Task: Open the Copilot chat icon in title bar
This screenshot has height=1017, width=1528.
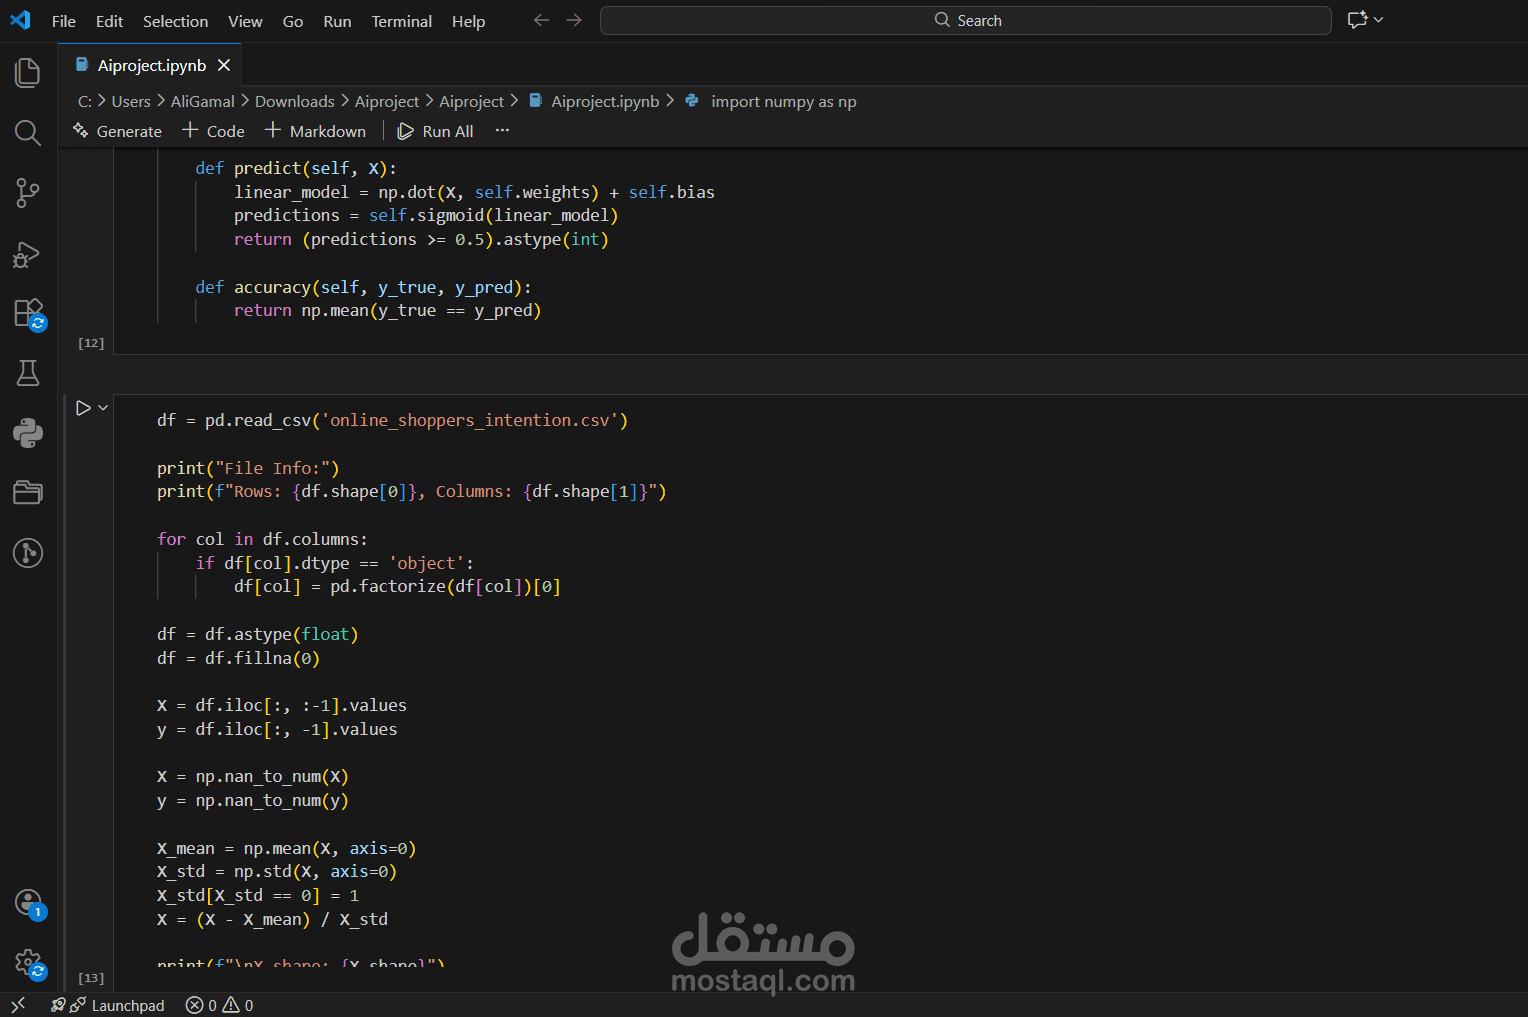Action: coord(1357,20)
